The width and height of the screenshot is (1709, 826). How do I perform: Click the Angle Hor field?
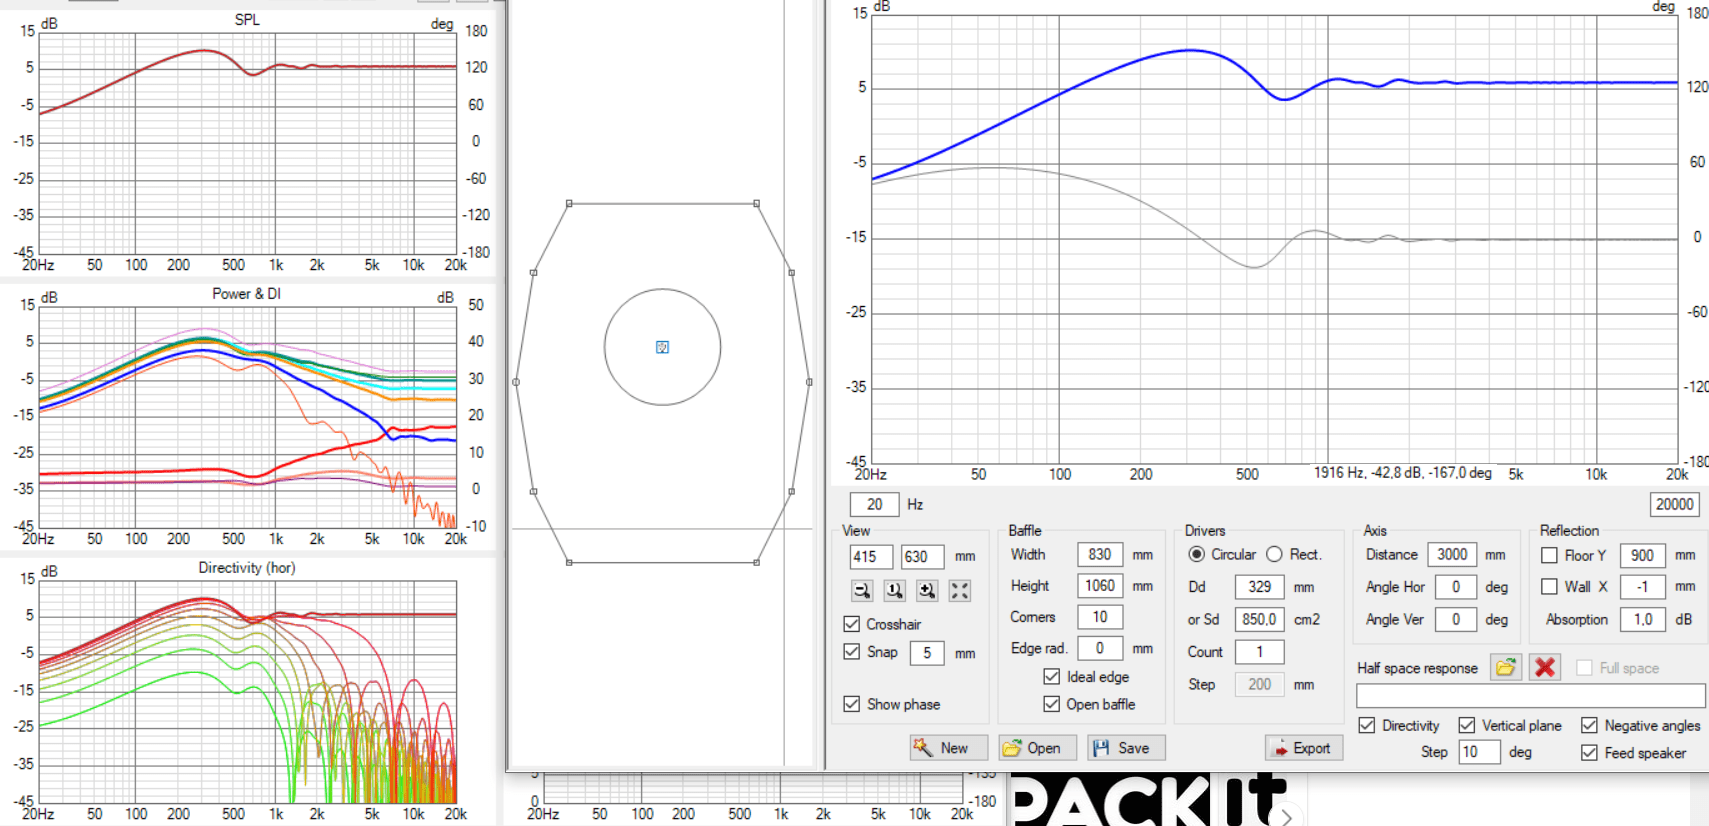coord(1456,587)
